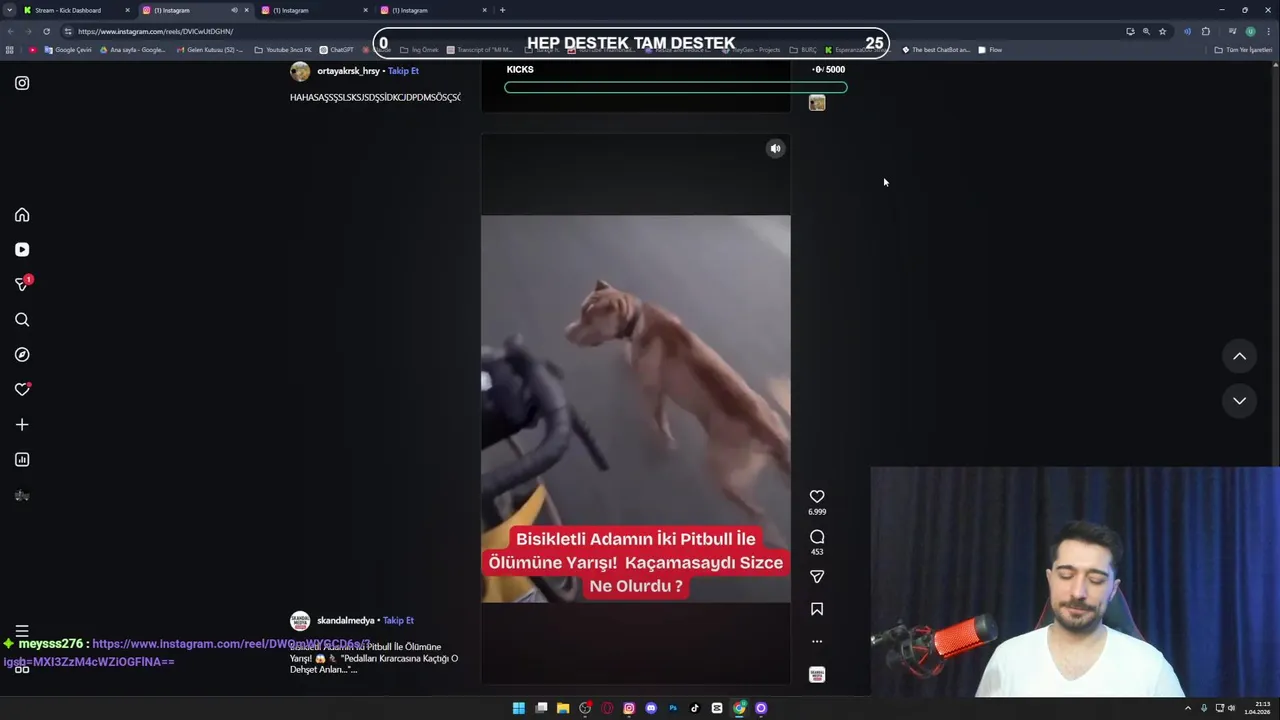
Task: Open Opera browser from taskbar
Action: click(607, 708)
